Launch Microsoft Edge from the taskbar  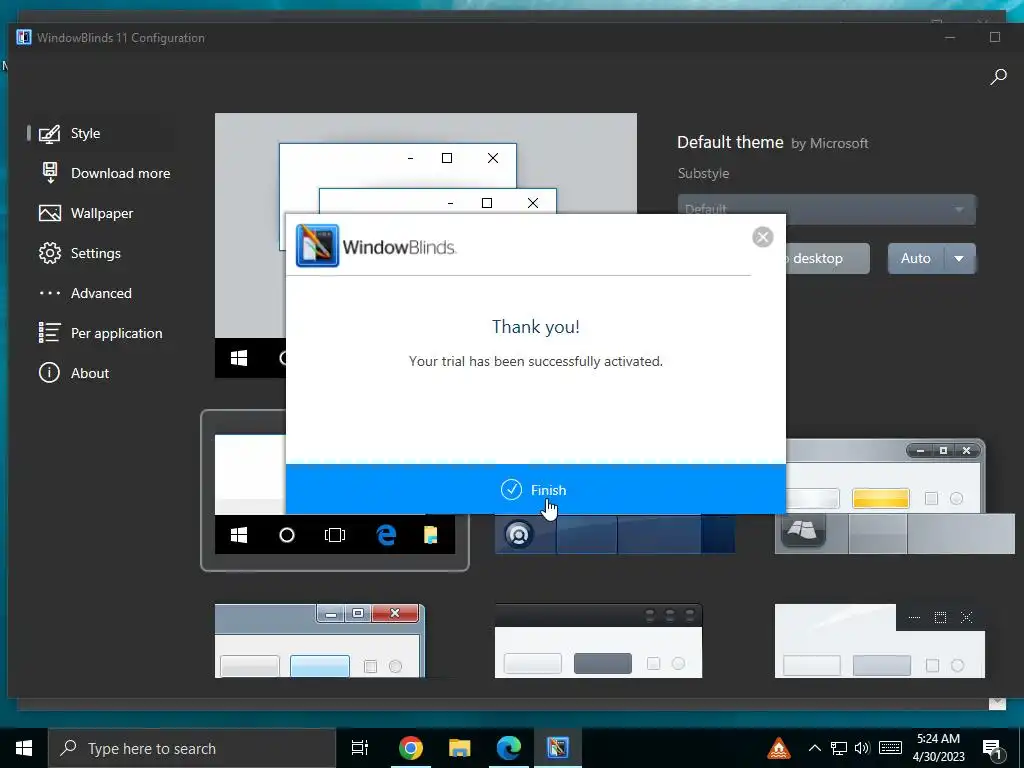(x=509, y=748)
